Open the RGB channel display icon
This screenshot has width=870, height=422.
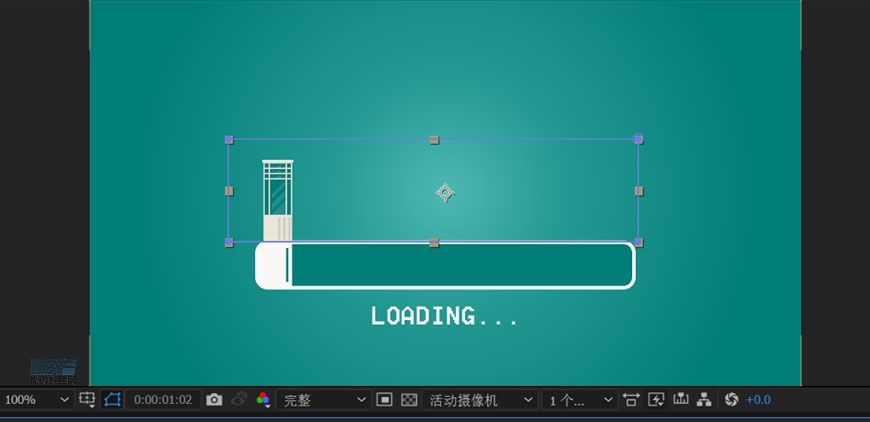(x=263, y=400)
